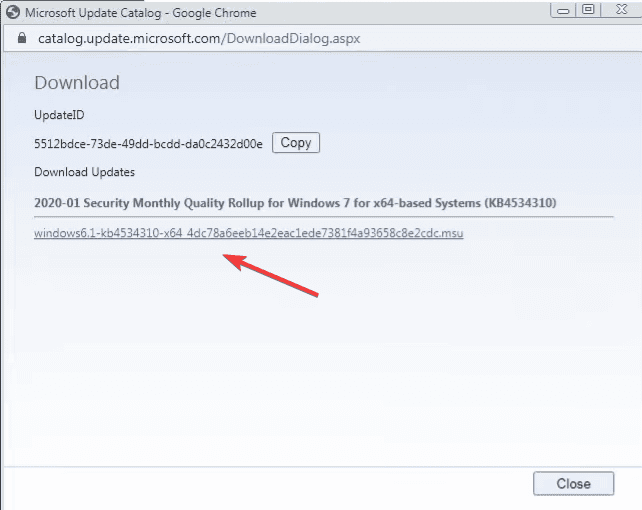The height and width of the screenshot is (510, 642).
Task: Minimize the Chrome popup window
Action: click(x=563, y=10)
